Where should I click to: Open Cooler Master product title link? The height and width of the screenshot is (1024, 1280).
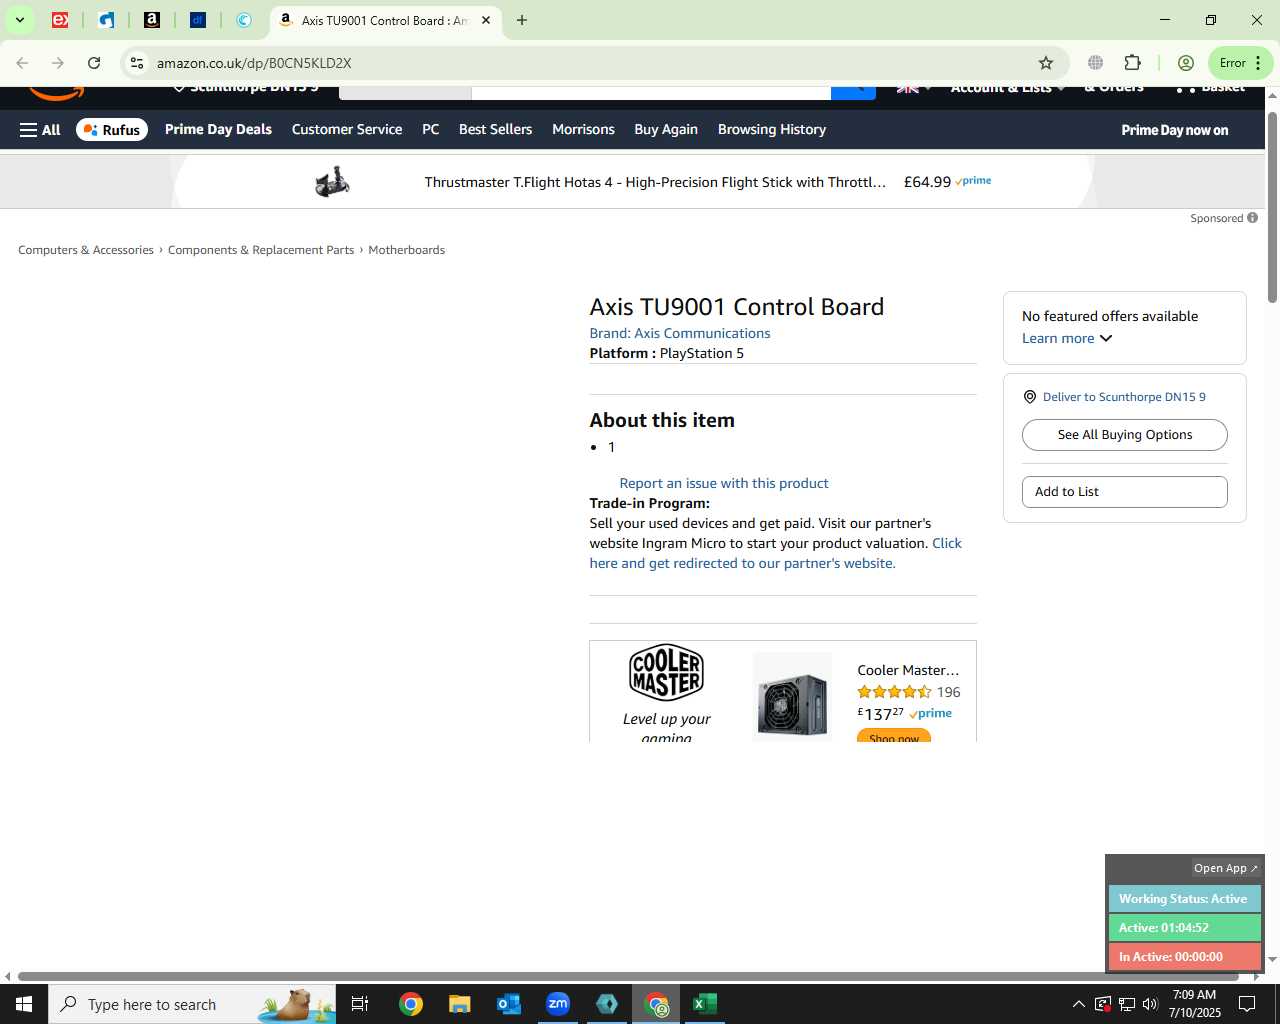(x=908, y=670)
